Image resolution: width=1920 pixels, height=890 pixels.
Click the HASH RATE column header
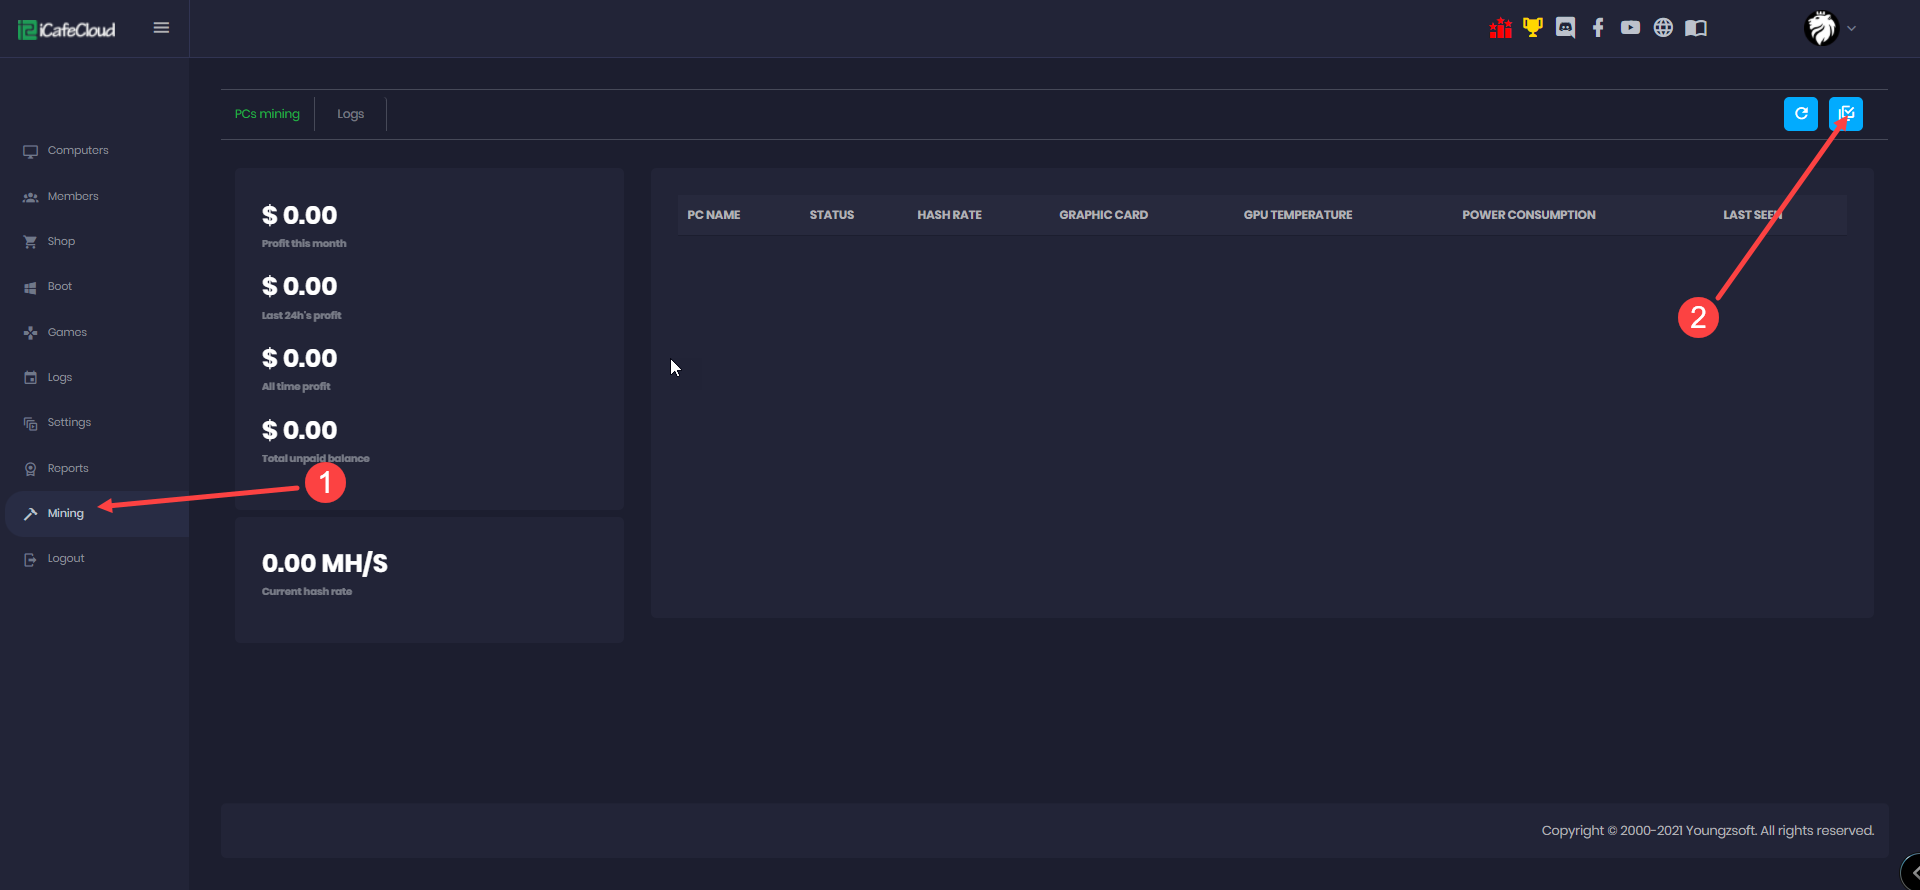coord(949,215)
